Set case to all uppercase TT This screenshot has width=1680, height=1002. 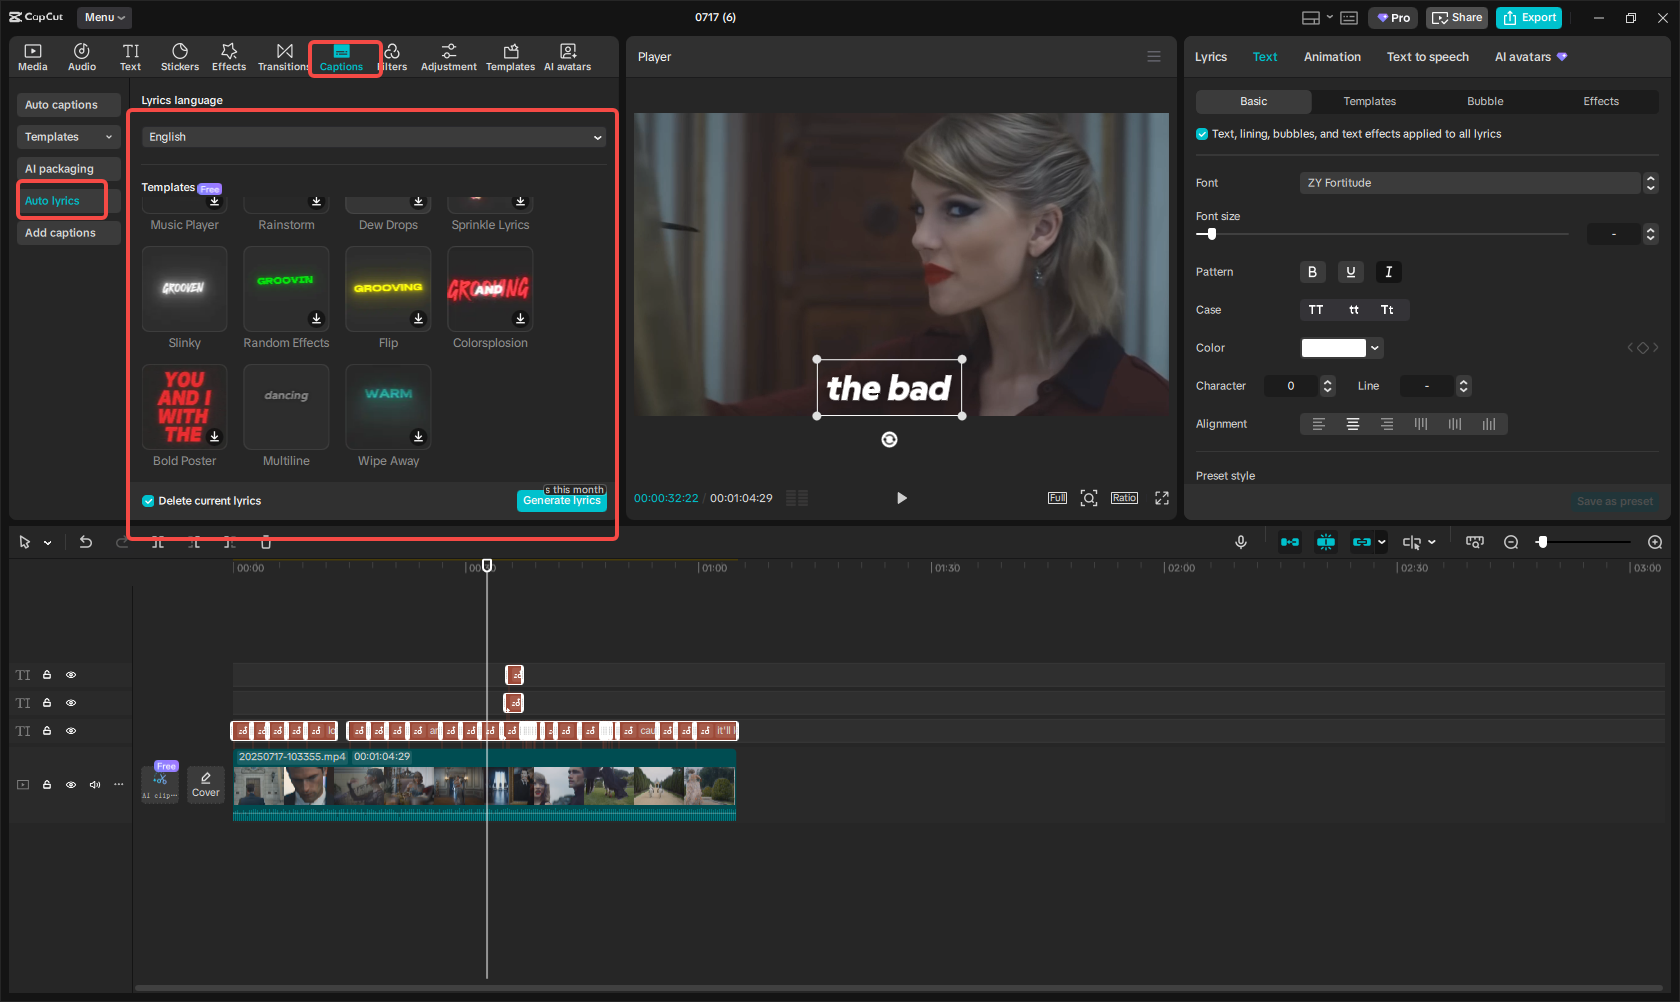[1316, 310]
